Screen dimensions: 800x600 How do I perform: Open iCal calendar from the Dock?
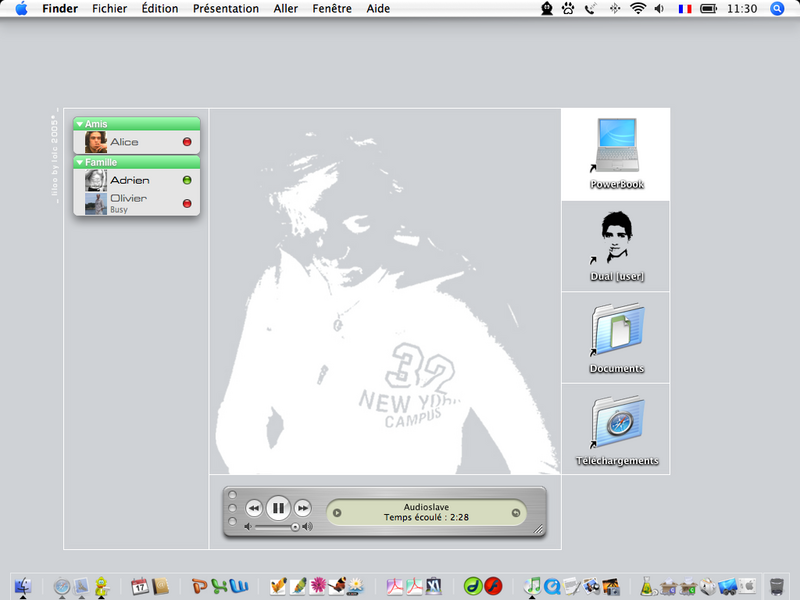(x=140, y=586)
